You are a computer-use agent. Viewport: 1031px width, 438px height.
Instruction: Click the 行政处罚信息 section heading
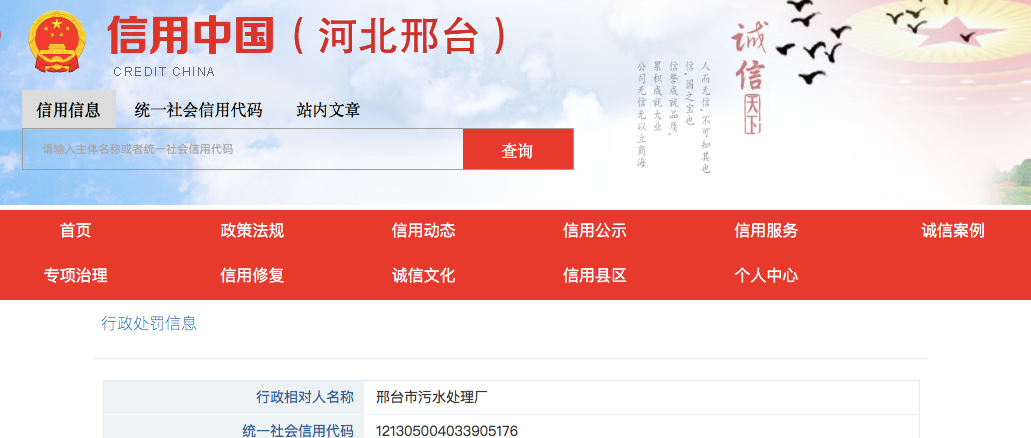coord(149,323)
